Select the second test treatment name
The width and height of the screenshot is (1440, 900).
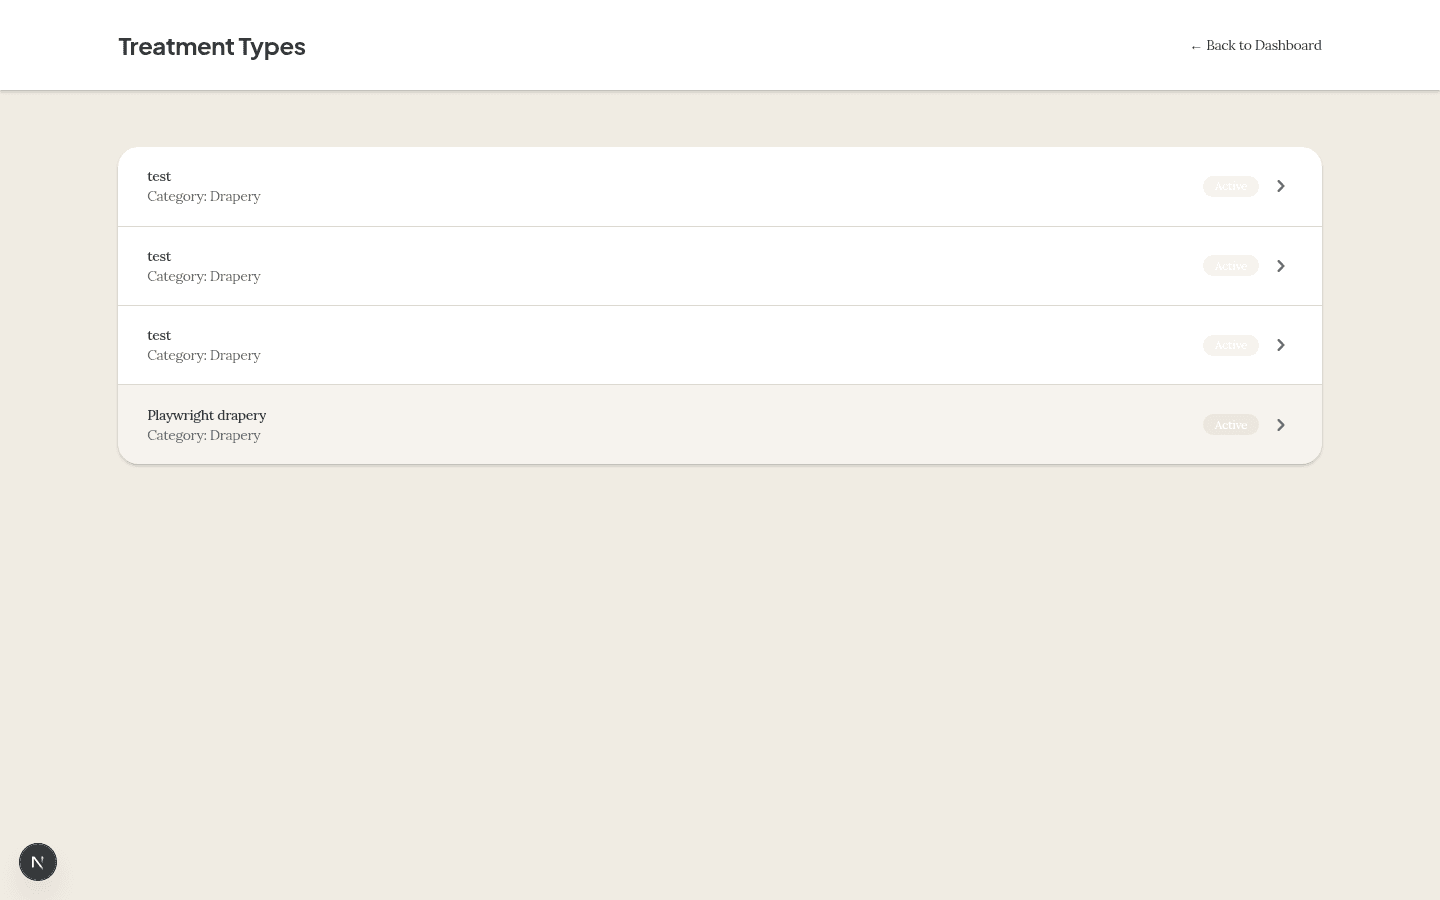pos(159,257)
